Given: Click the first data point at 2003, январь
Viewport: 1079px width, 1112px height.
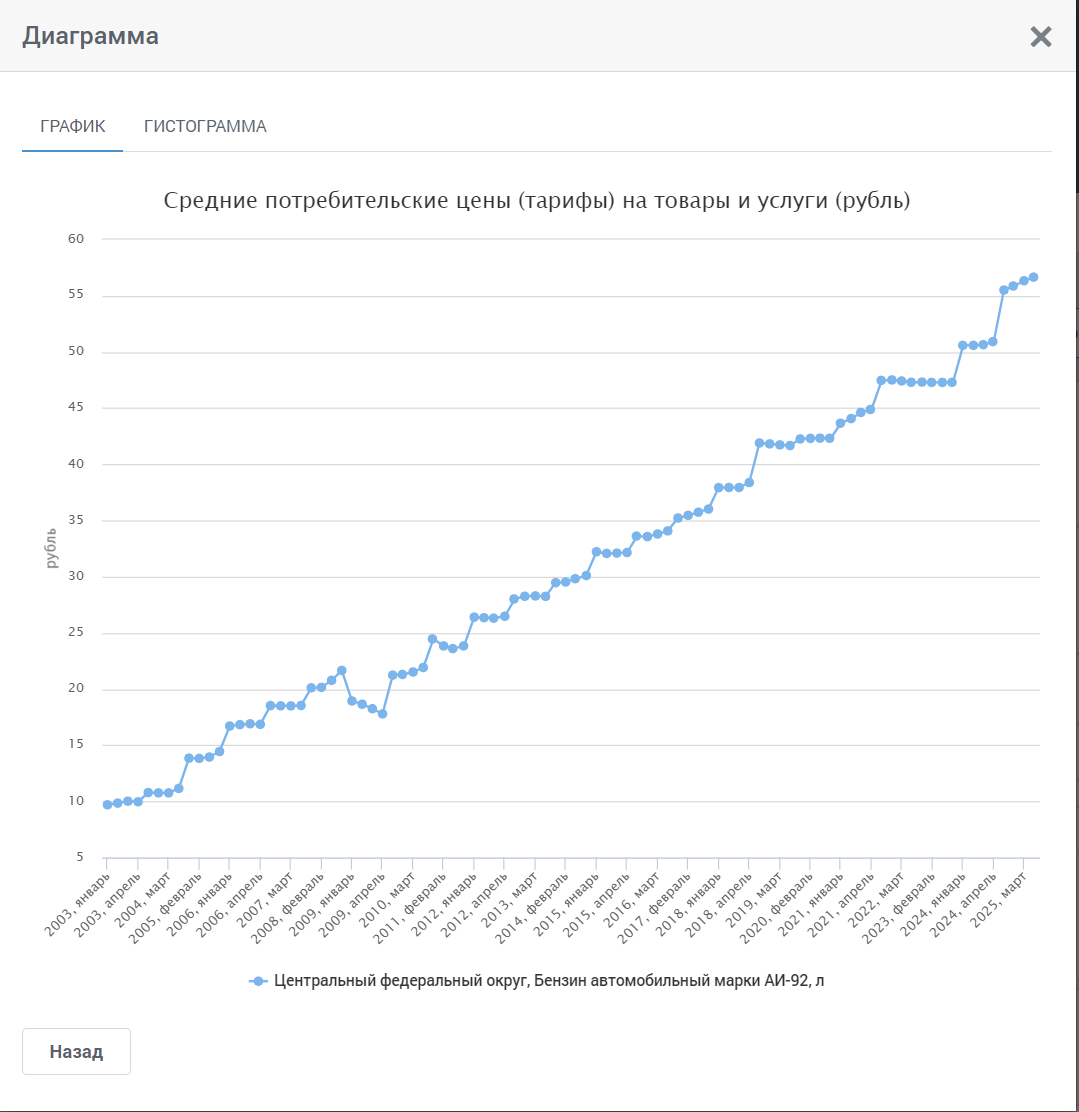Looking at the screenshot, I should [107, 804].
